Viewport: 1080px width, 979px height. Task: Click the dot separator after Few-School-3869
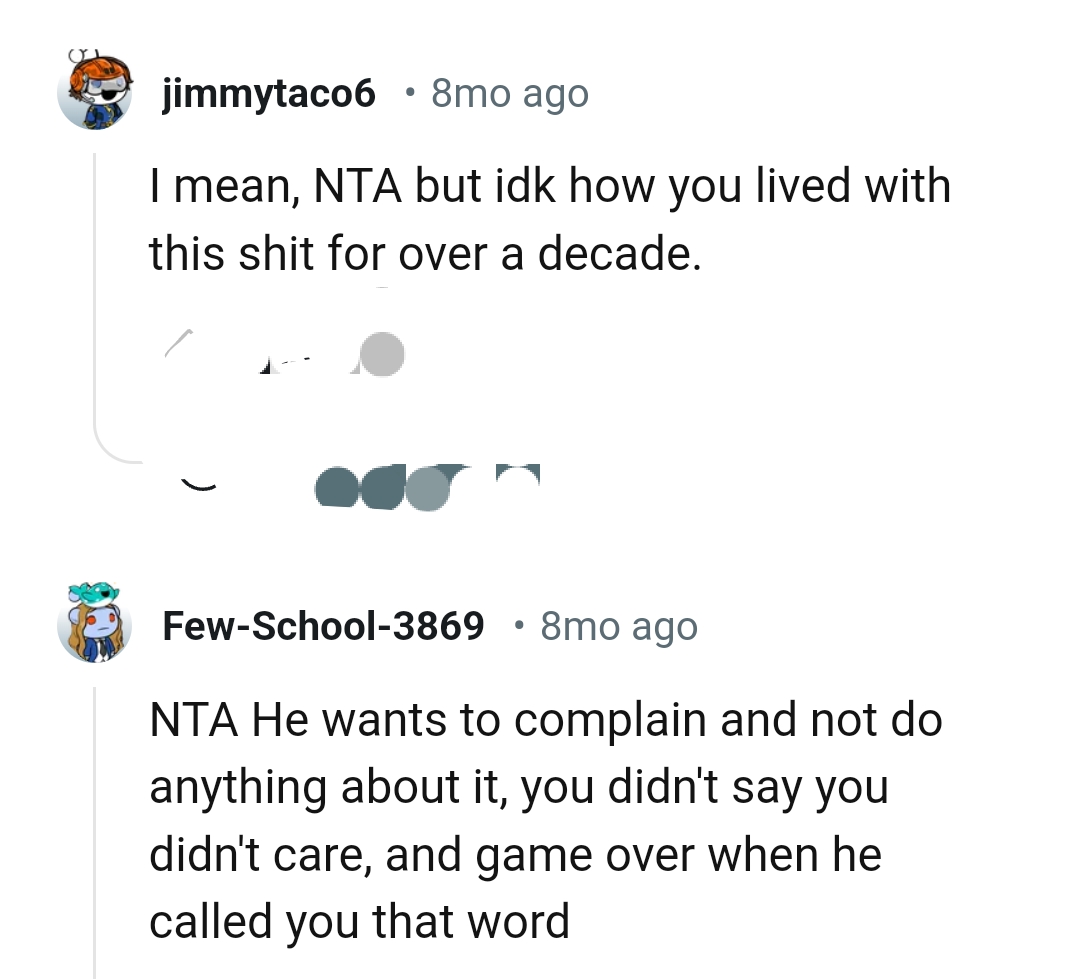pos(518,625)
